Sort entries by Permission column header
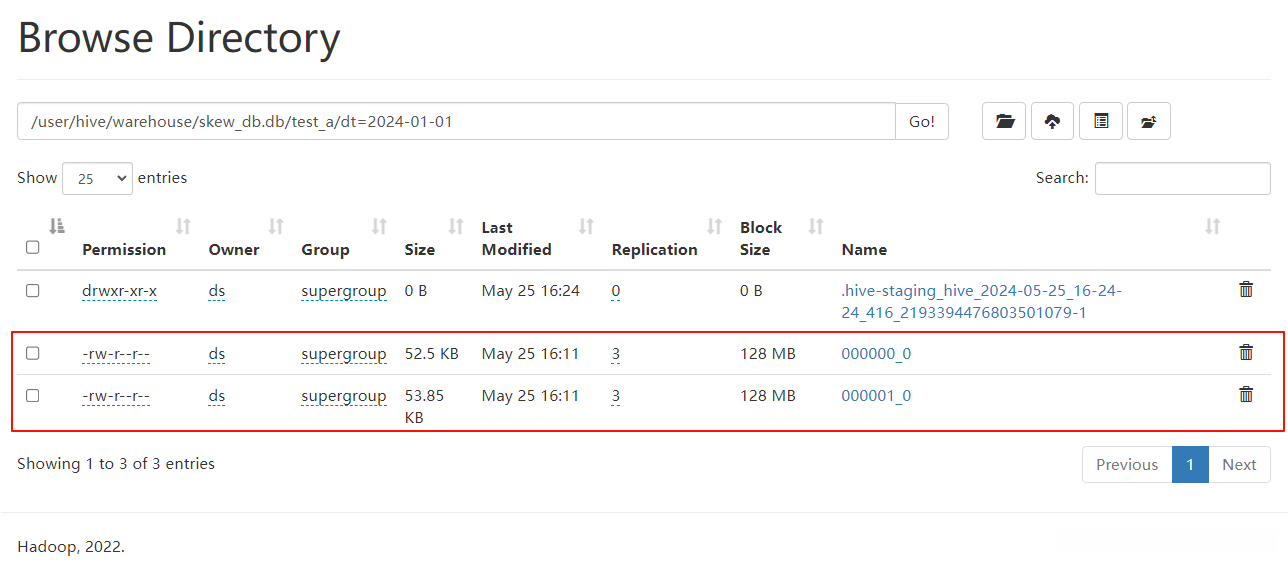The image size is (1288, 562). [x=124, y=249]
